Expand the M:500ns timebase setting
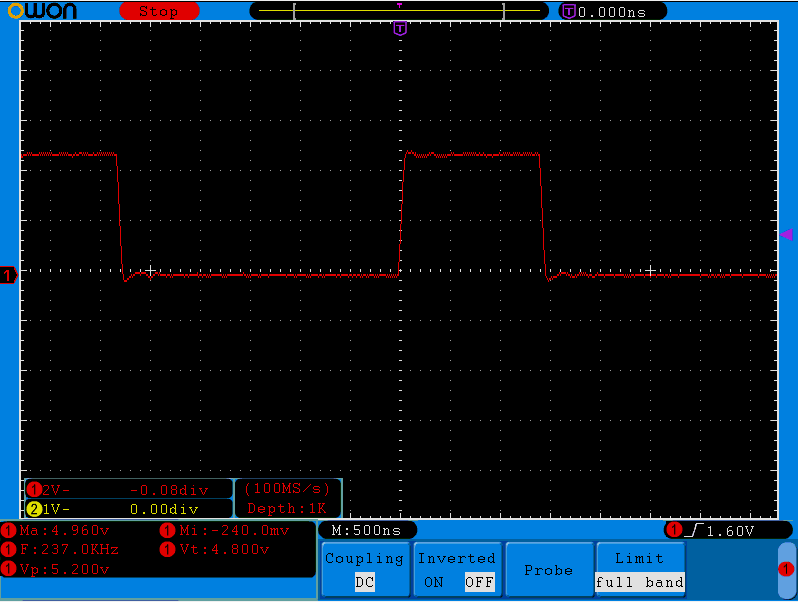The height and width of the screenshot is (602, 798). click(x=366, y=530)
